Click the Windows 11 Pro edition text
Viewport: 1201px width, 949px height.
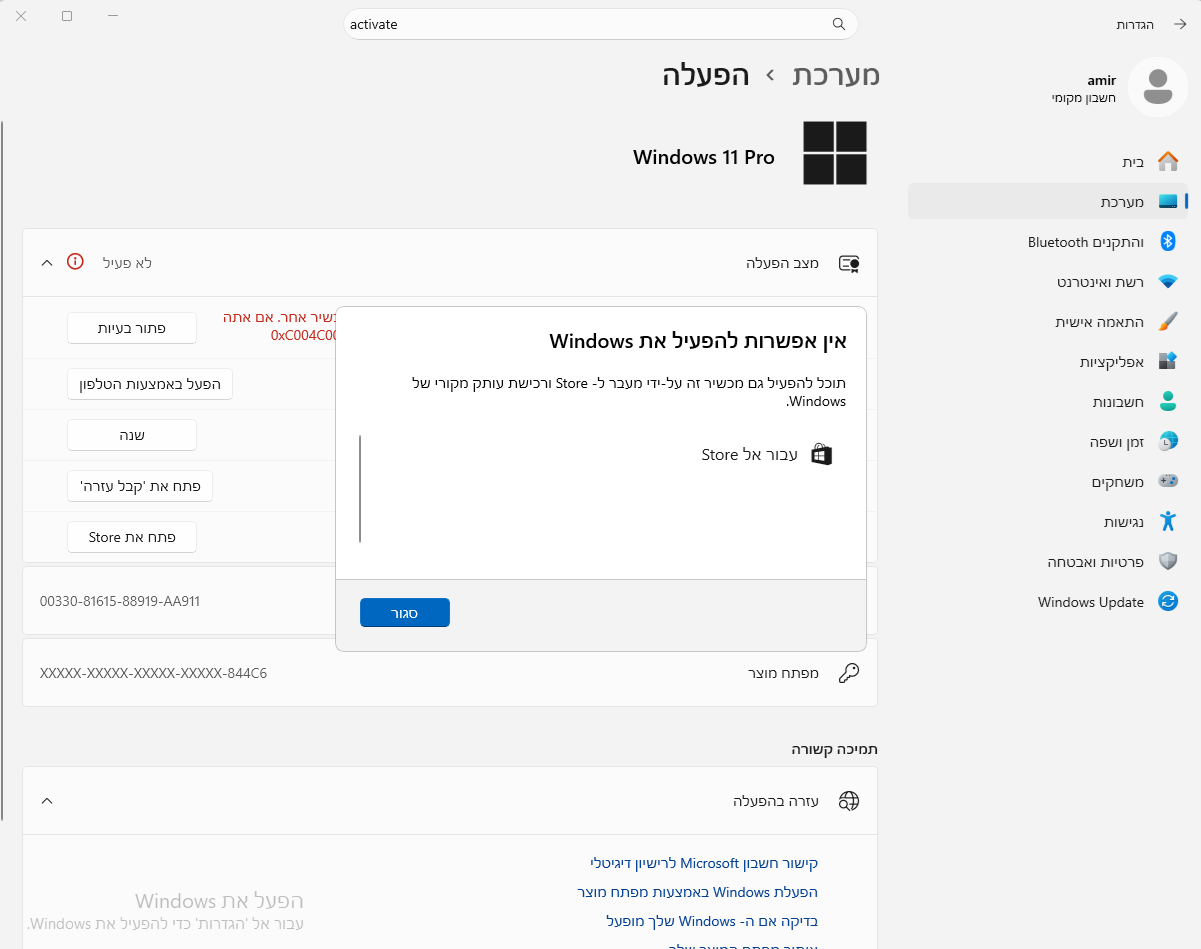click(704, 157)
